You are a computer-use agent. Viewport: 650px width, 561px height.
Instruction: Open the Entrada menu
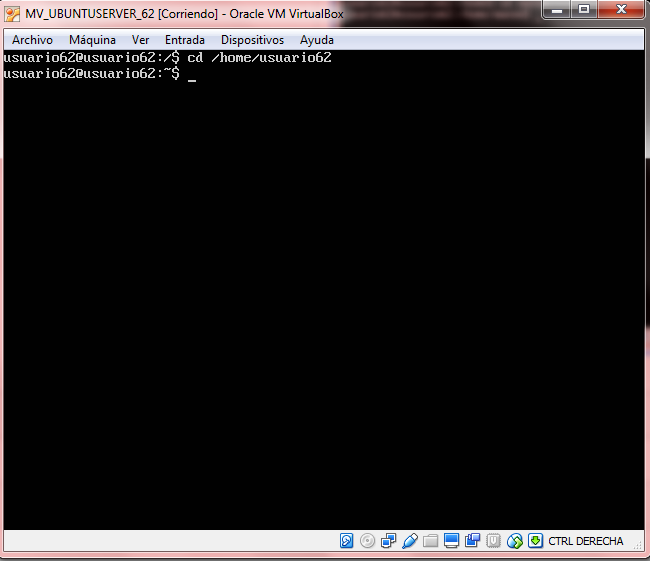184,40
